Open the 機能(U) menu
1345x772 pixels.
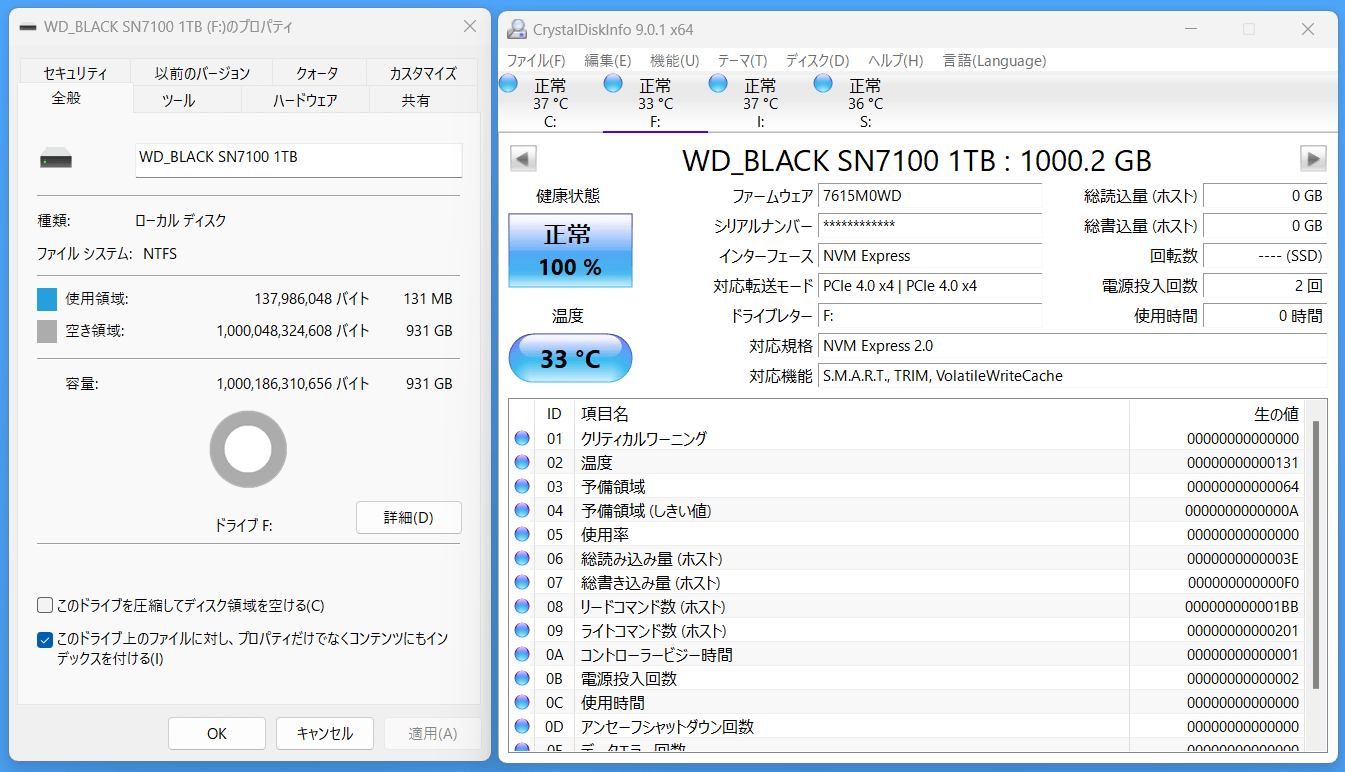click(675, 61)
